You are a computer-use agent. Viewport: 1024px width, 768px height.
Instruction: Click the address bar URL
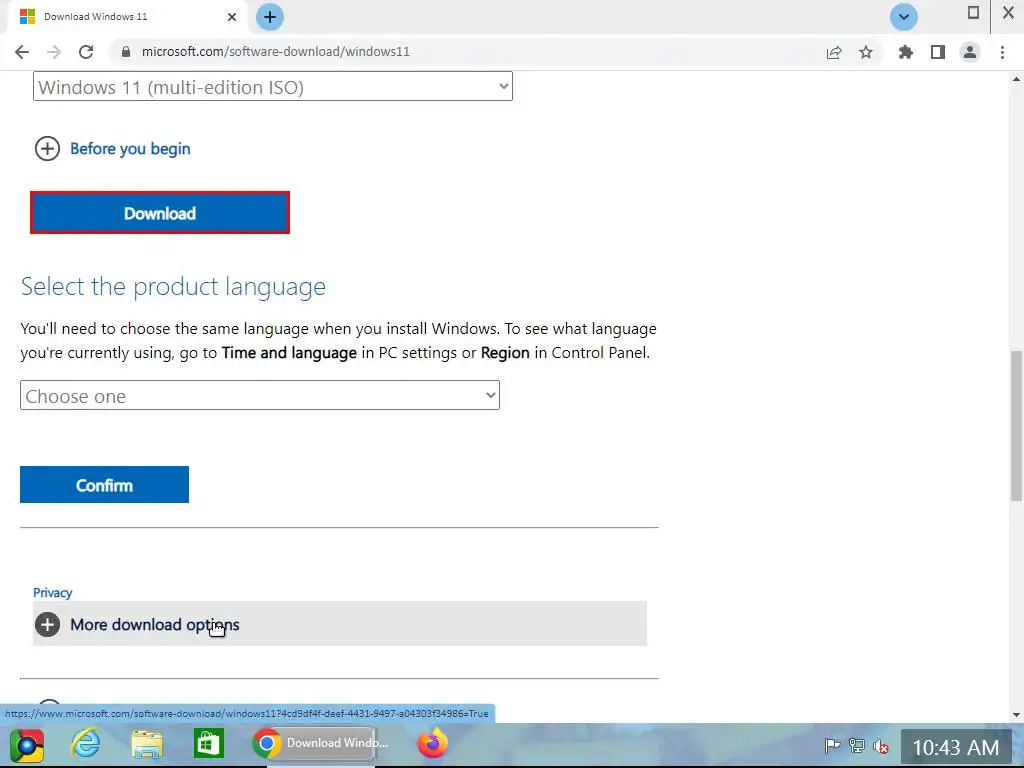(x=276, y=52)
